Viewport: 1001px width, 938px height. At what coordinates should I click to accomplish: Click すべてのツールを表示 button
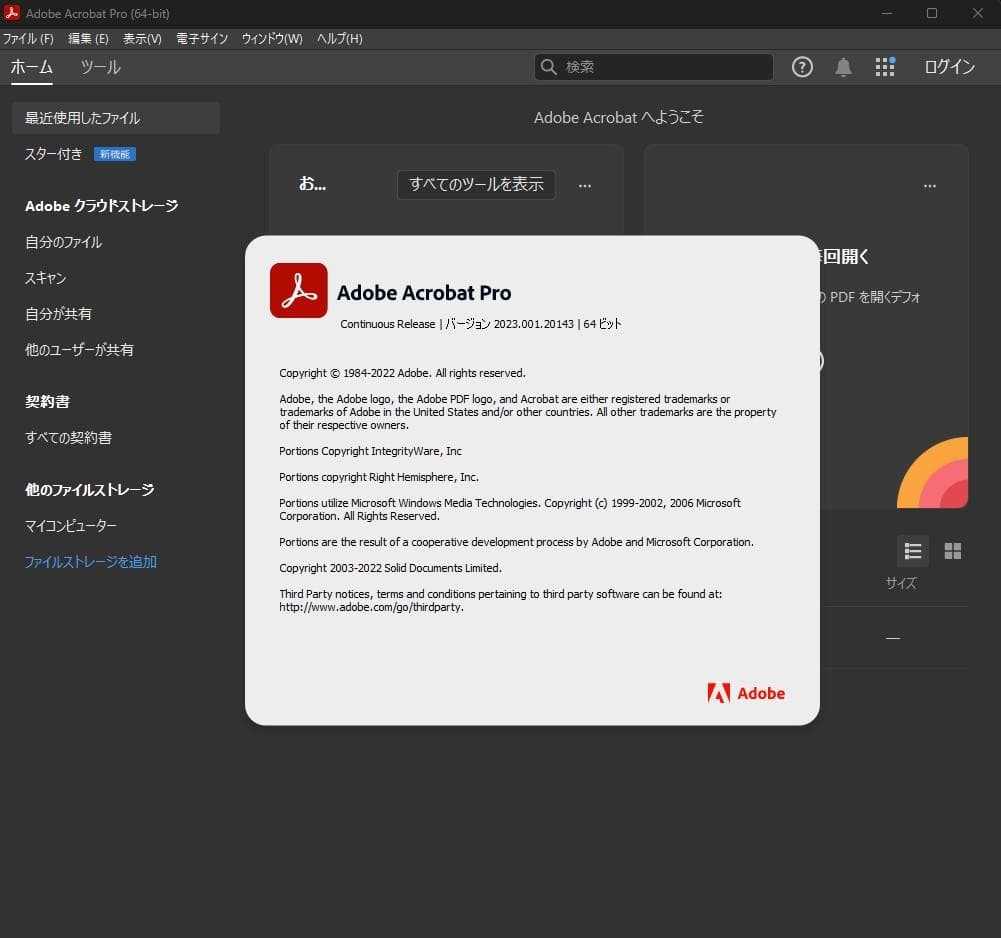[x=476, y=185]
